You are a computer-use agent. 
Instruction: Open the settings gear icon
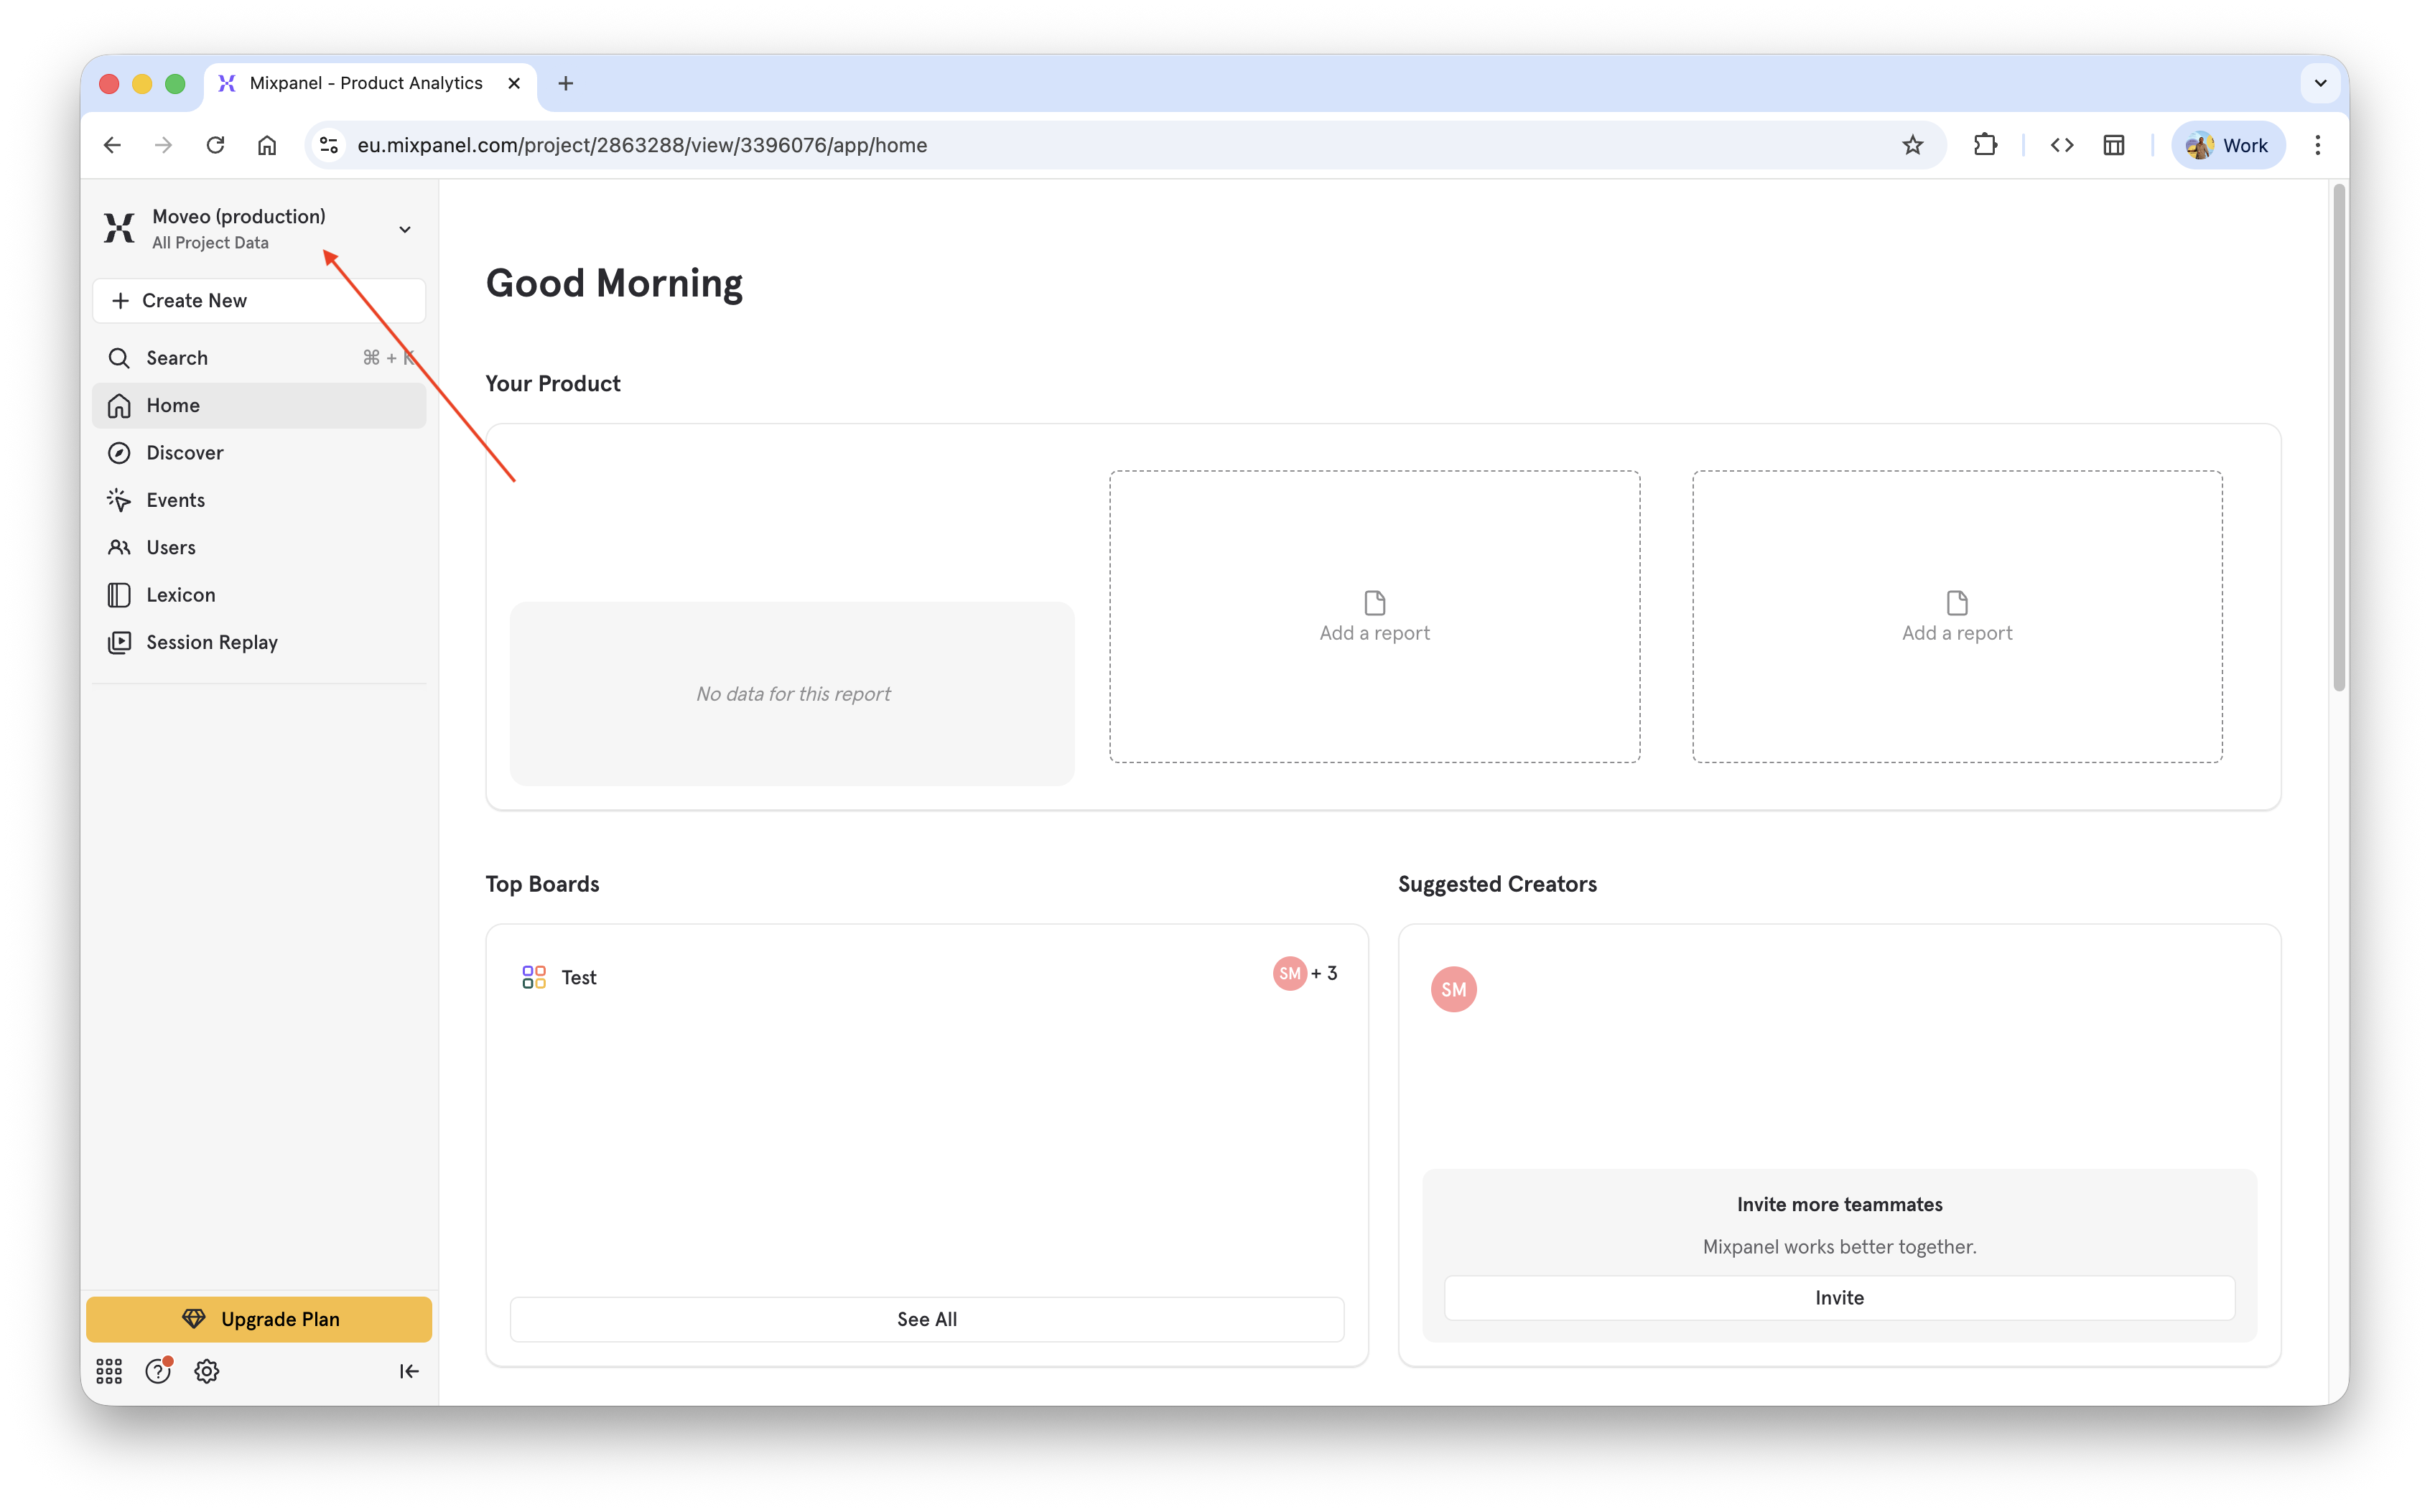point(206,1371)
